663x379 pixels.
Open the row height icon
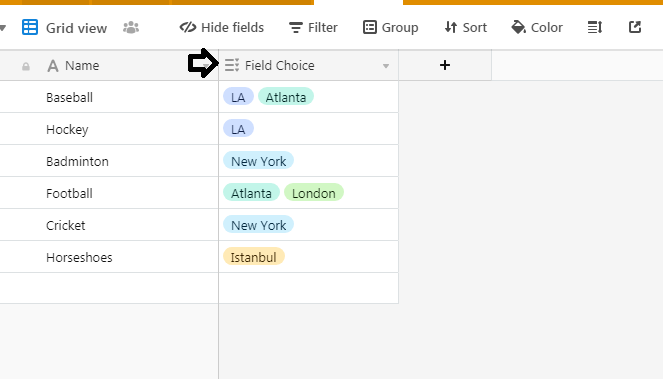(x=595, y=27)
